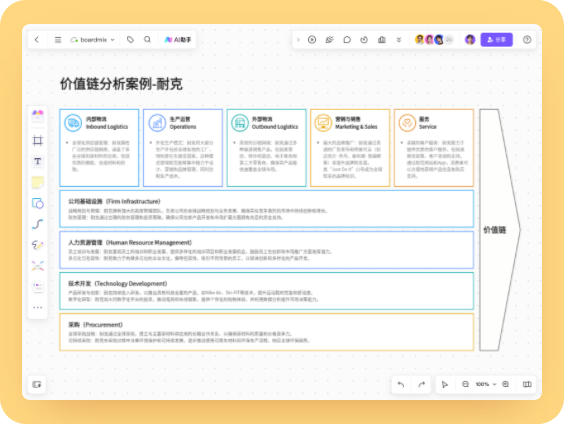
Task: Click the Technology Development heading
Action: click(x=118, y=283)
